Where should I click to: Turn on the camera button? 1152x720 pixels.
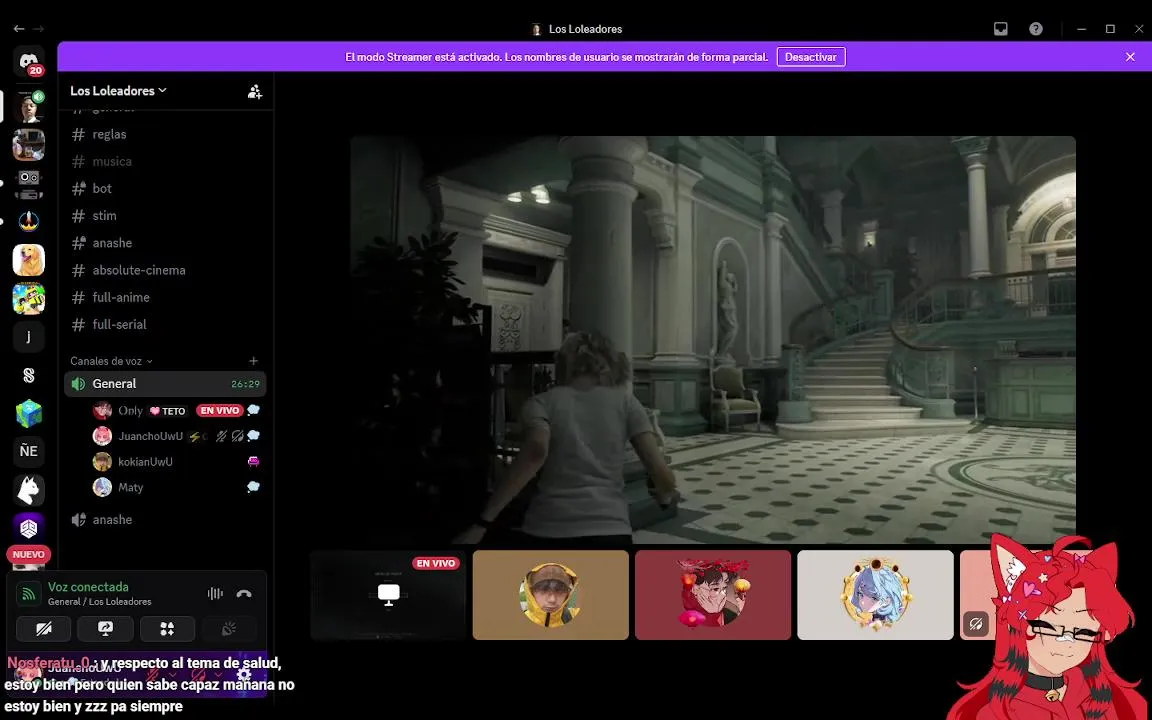43,629
